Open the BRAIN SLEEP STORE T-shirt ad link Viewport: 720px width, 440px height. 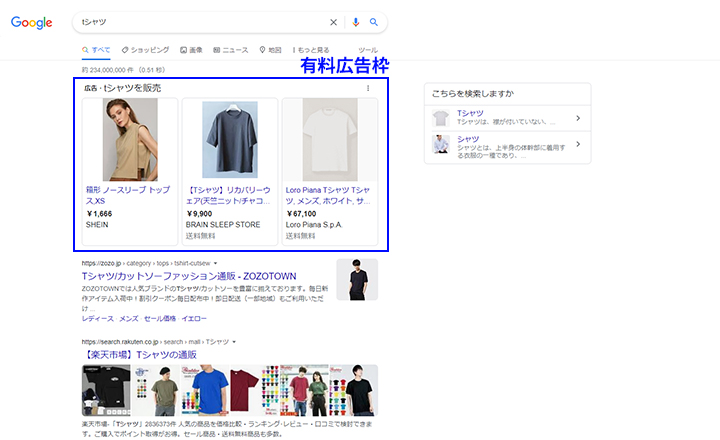(x=229, y=194)
